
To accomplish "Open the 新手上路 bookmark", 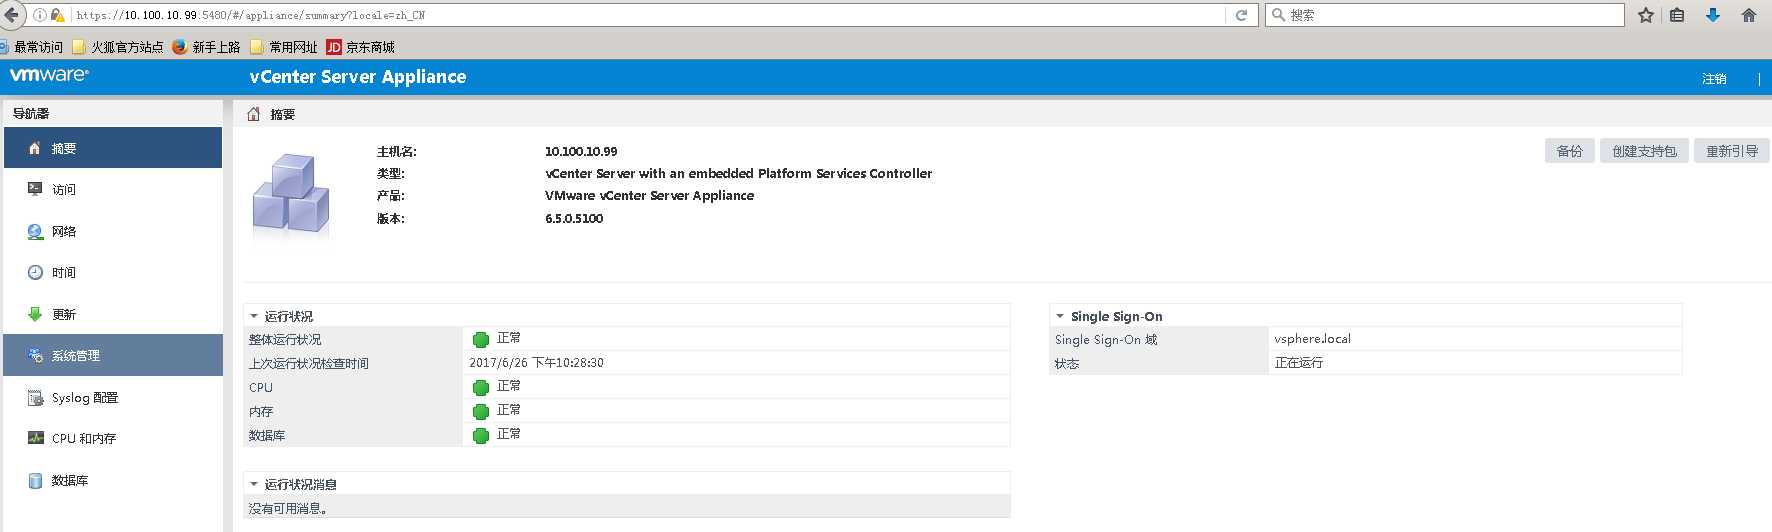I will pos(207,47).
